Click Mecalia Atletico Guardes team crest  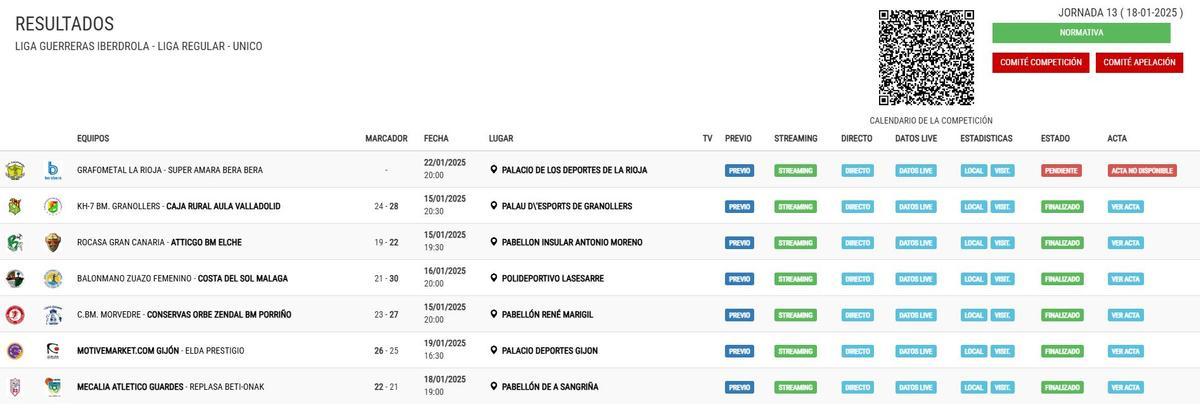(x=15, y=387)
